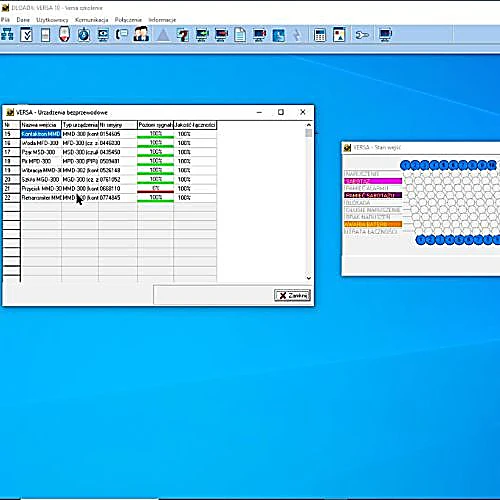Image resolution: width=500 pixels, height=500 pixels.
Task: Click the wrench configuration toolbar icon
Action: pyautogui.click(x=362, y=35)
